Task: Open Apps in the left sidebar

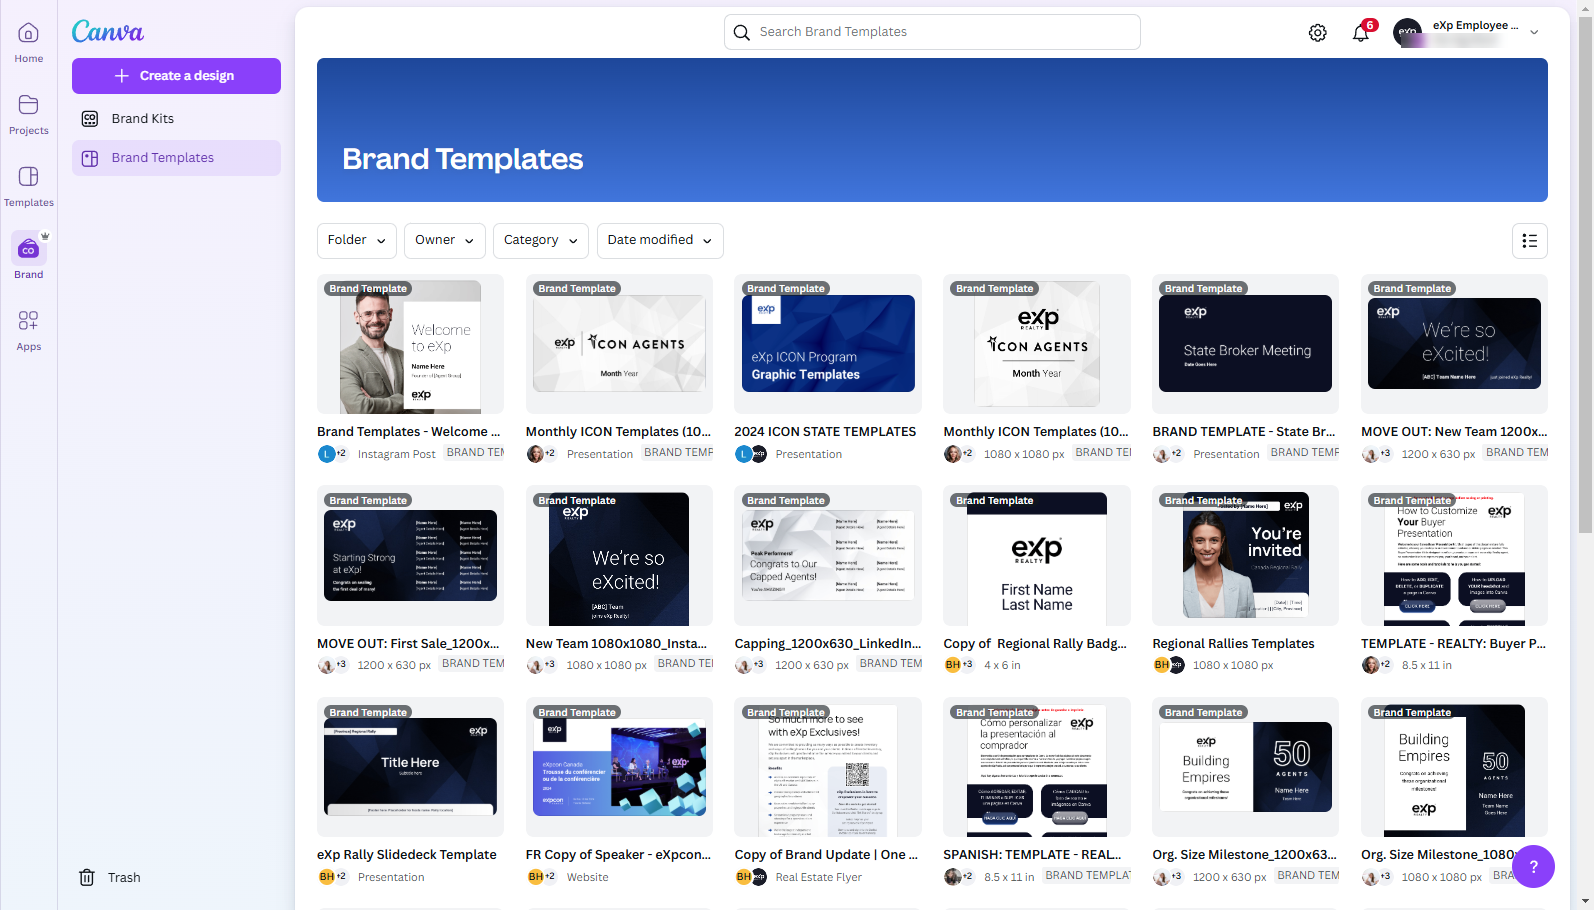Action: point(28,330)
